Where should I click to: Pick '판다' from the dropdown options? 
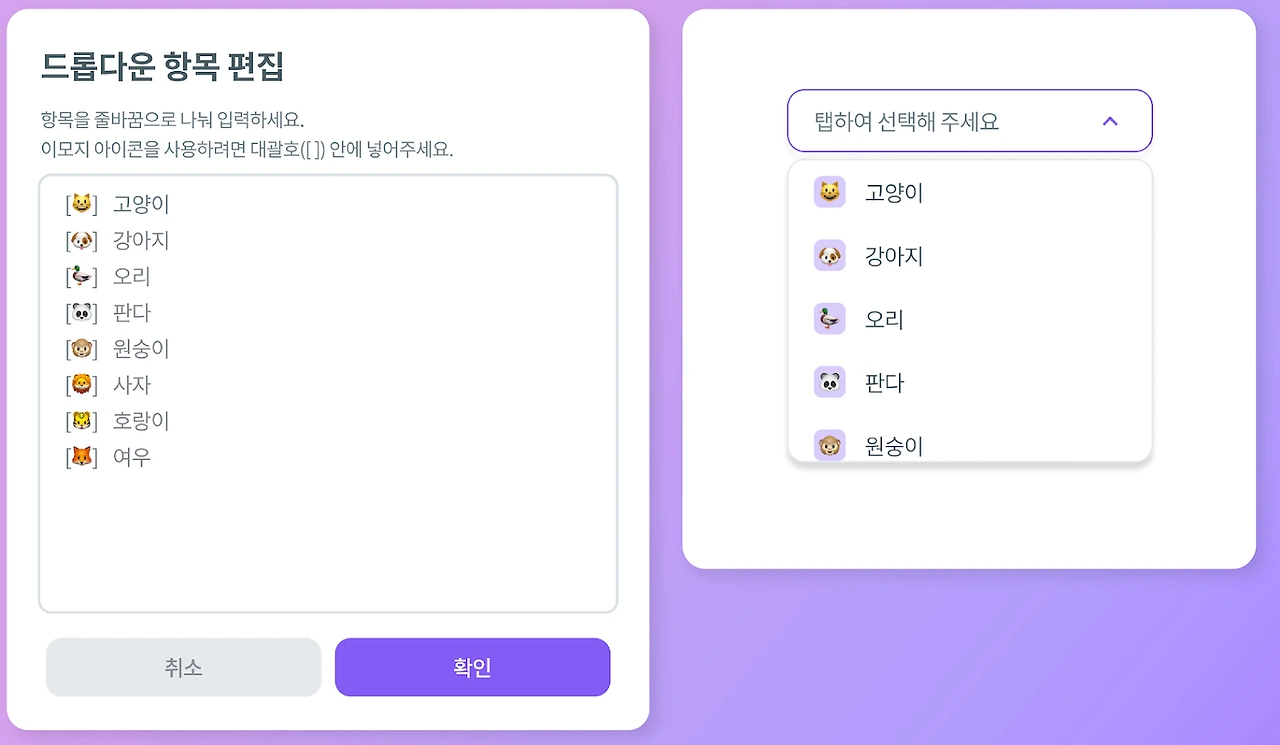(884, 382)
